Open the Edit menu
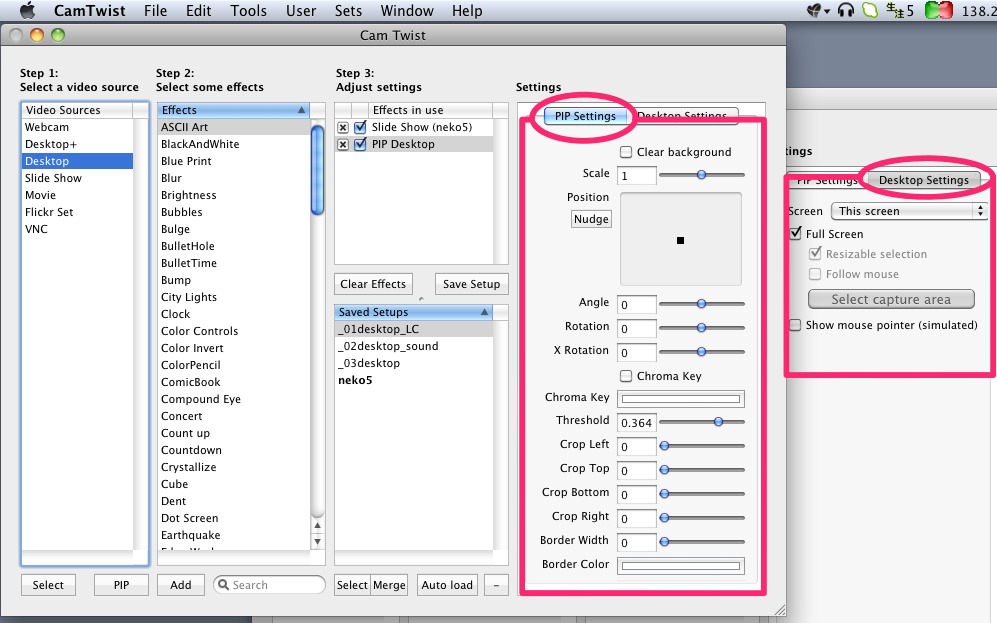Viewport: 997px width, 623px height. coord(198,10)
